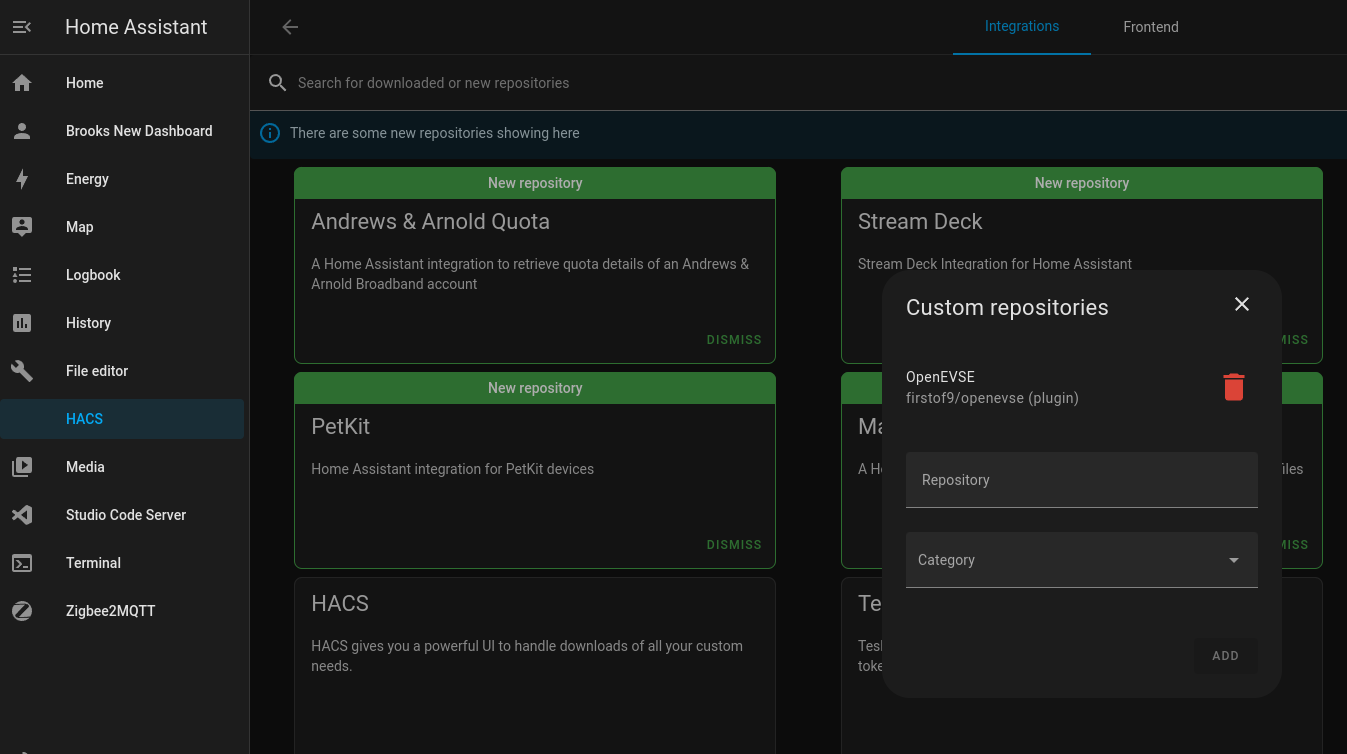The width and height of the screenshot is (1347, 754).
Task: Click the Logbook list icon
Action: [x=22, y=275]
